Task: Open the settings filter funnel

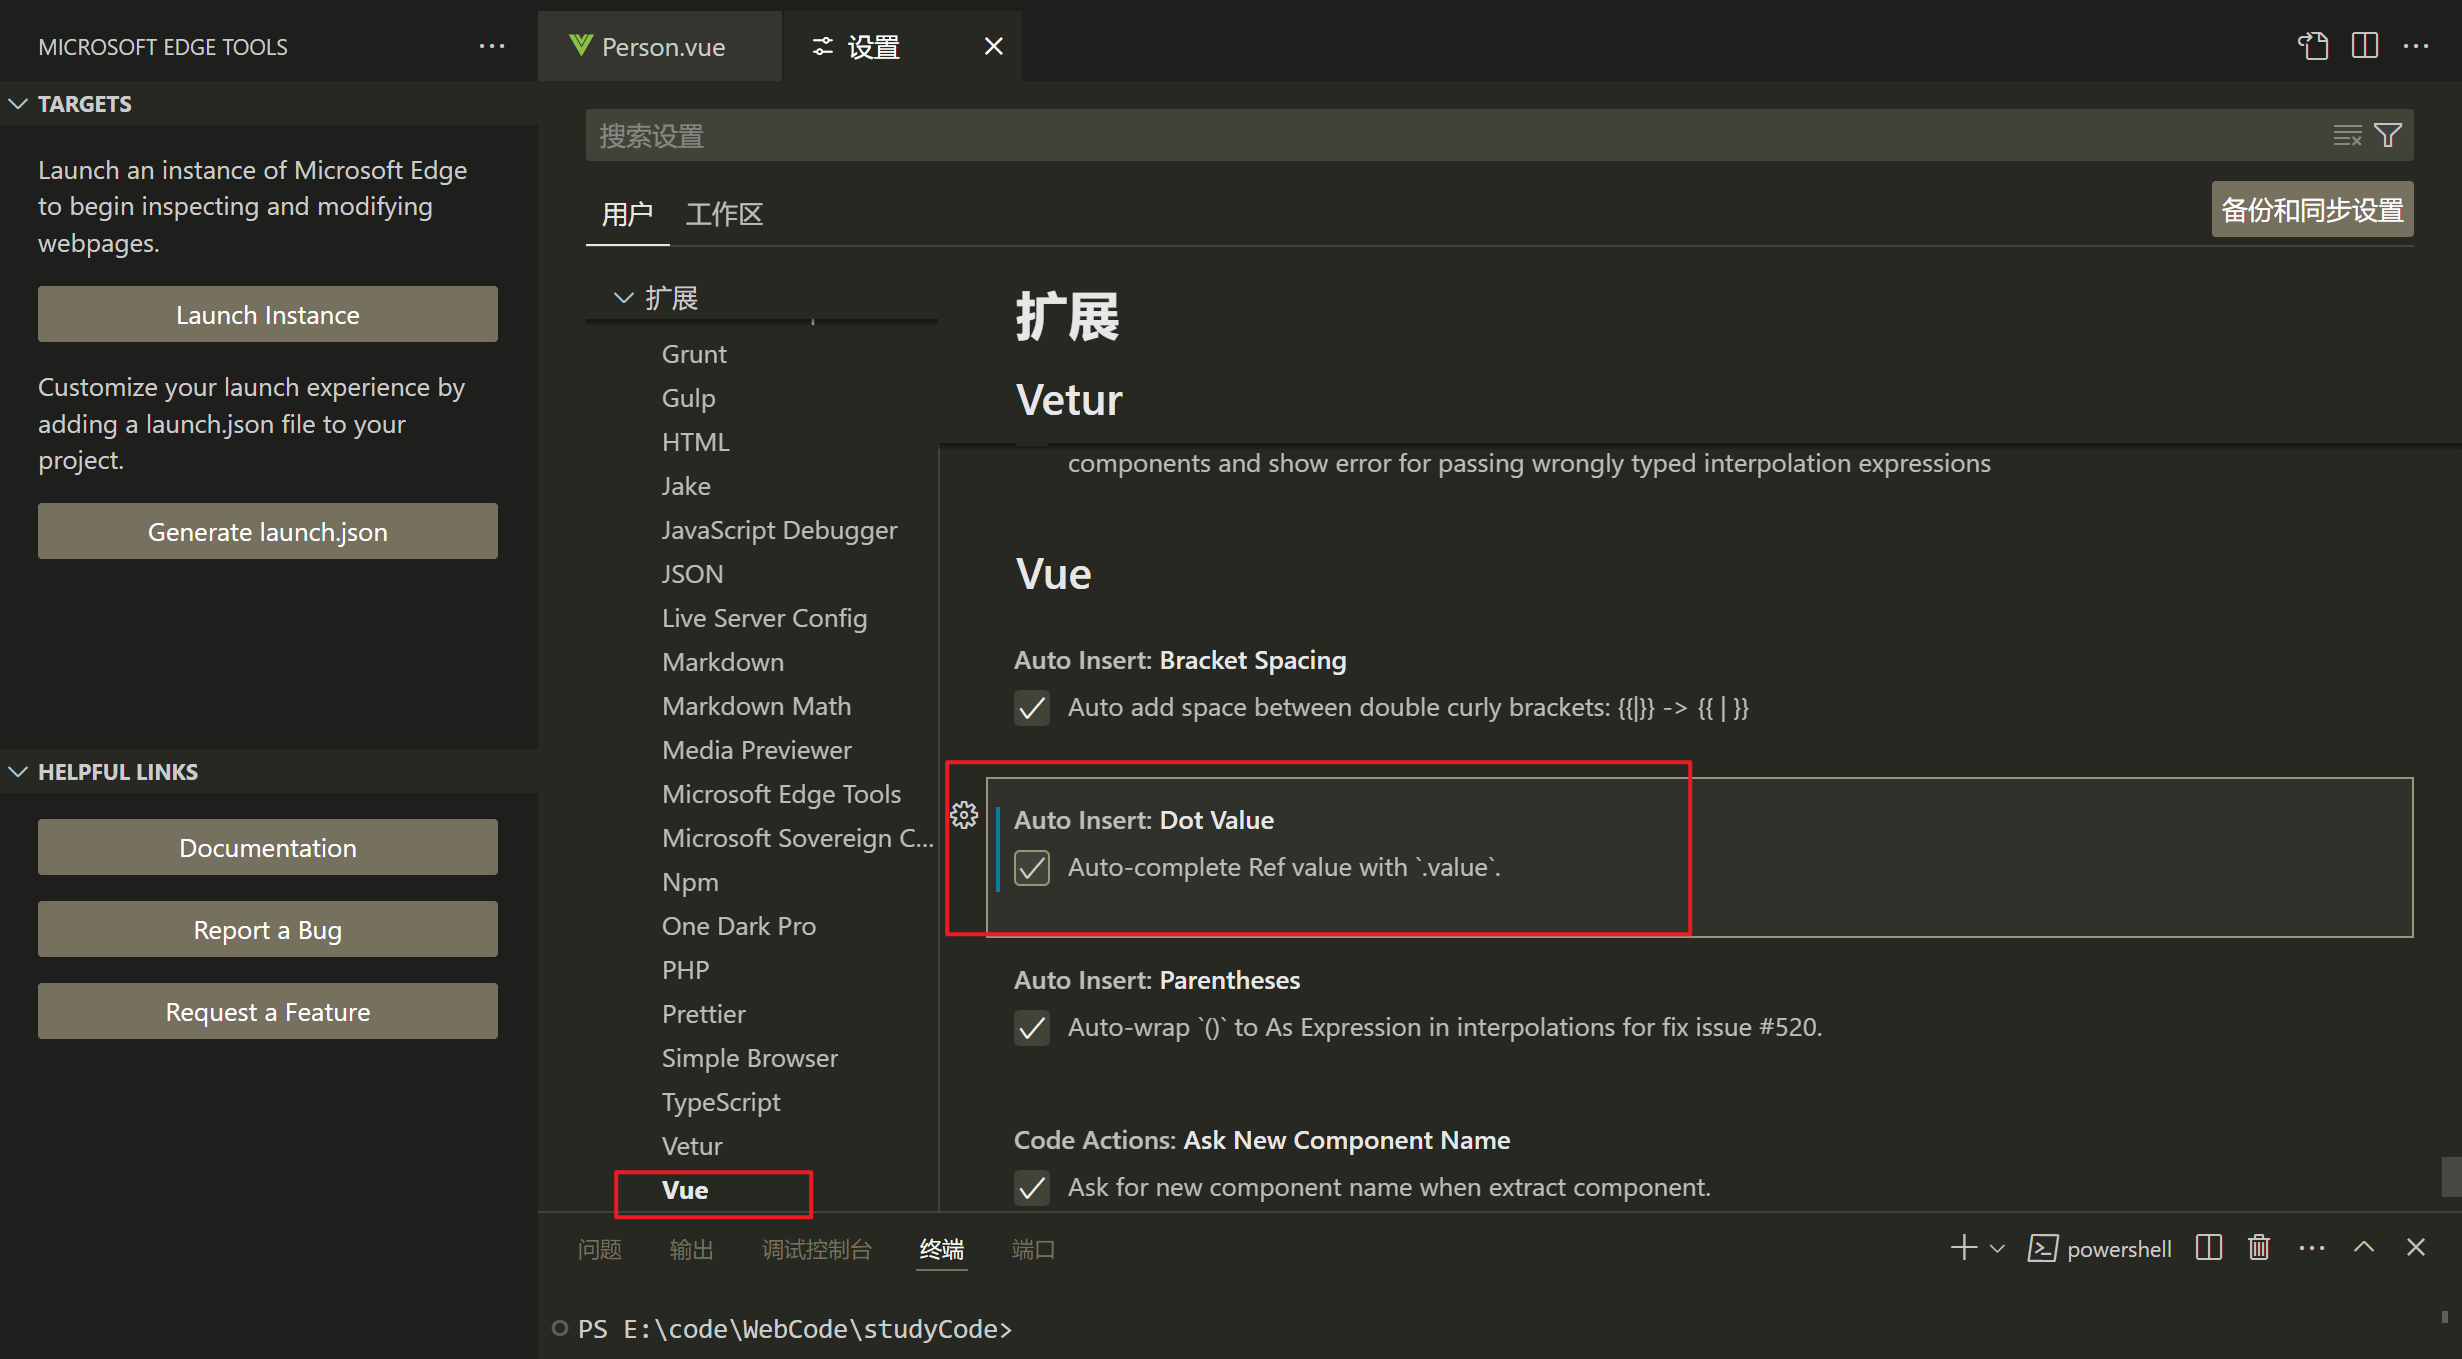Action: (x=2388, y=135)
